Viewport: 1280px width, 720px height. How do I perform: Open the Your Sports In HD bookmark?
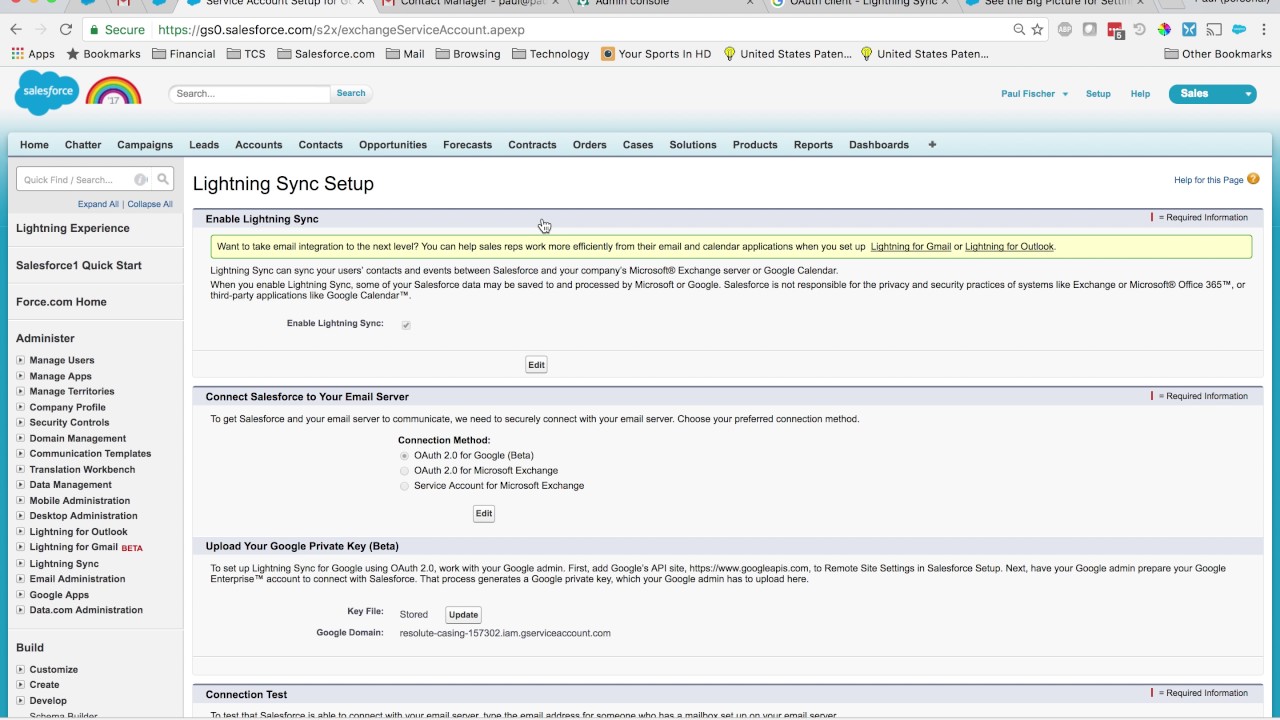point(656,54)
